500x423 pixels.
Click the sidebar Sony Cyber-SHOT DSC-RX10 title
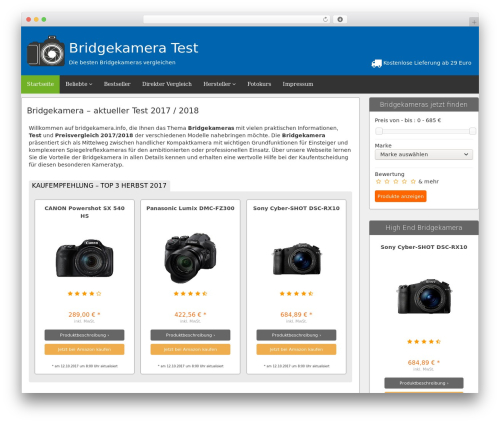coord(424,247)
